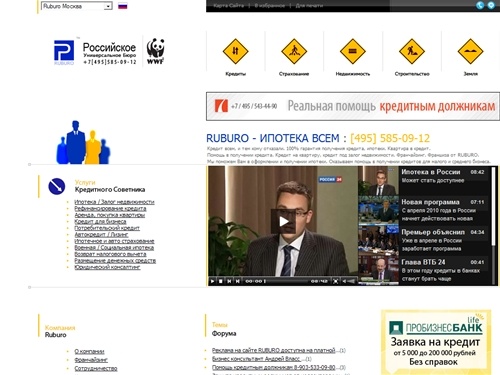
Task: Click the Для печати print link
Action: click(309, 6)
